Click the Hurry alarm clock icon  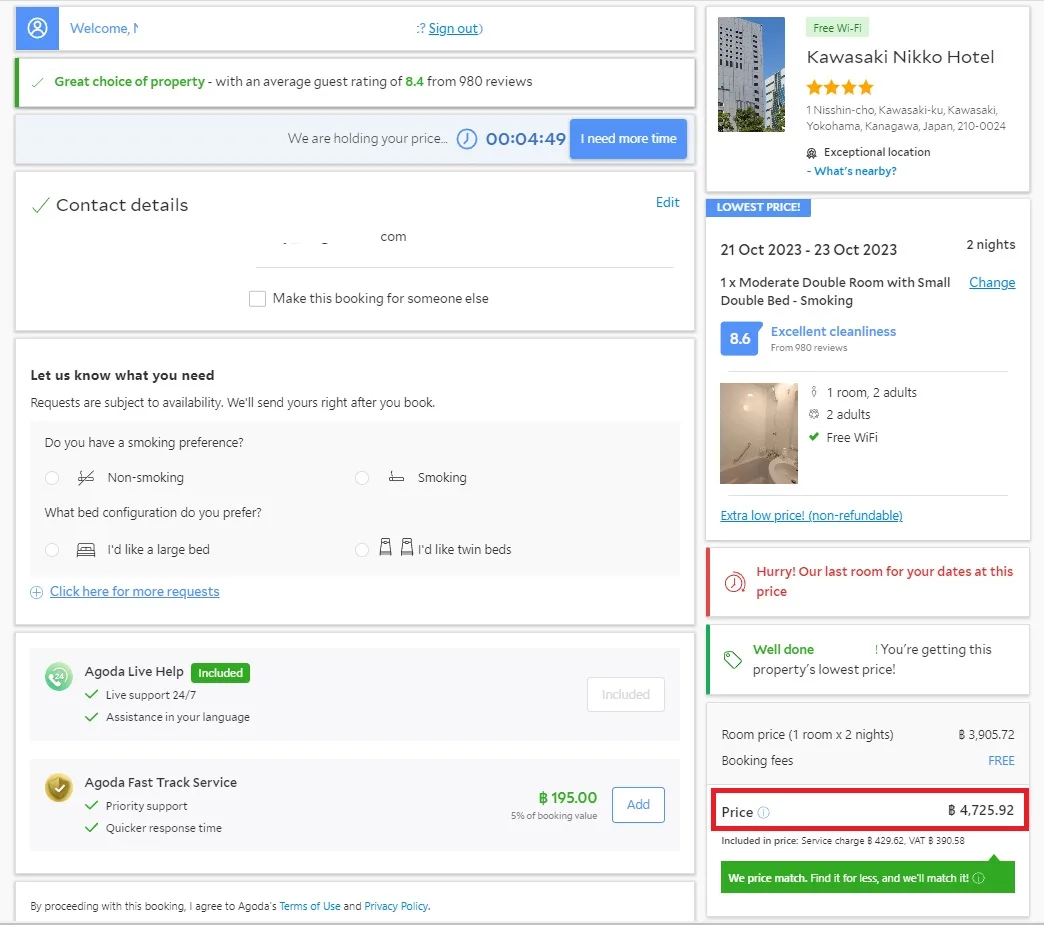pos(734,582)
